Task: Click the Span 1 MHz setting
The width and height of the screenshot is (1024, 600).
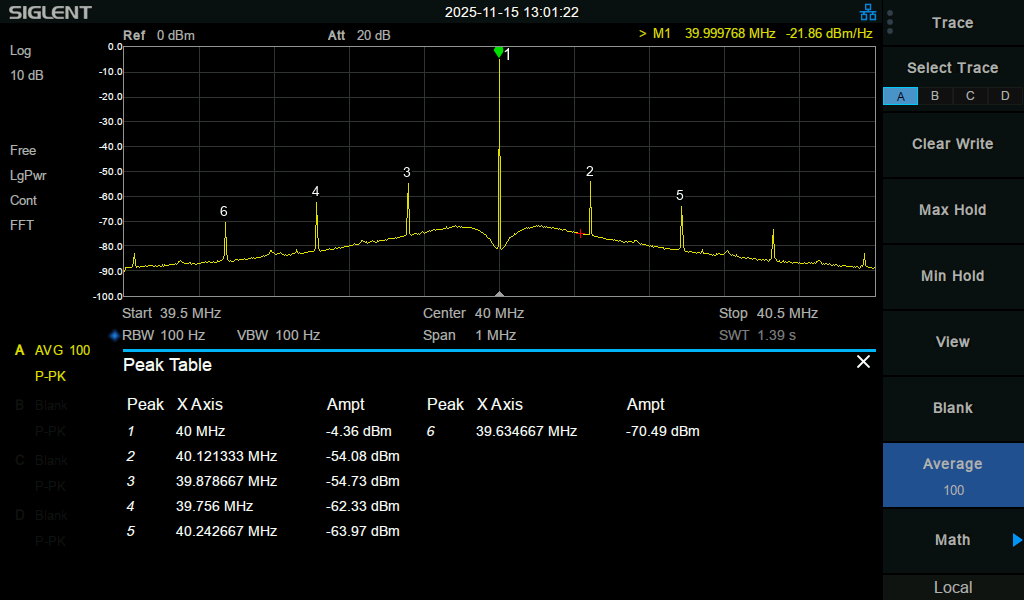Action: pos(470,336)
